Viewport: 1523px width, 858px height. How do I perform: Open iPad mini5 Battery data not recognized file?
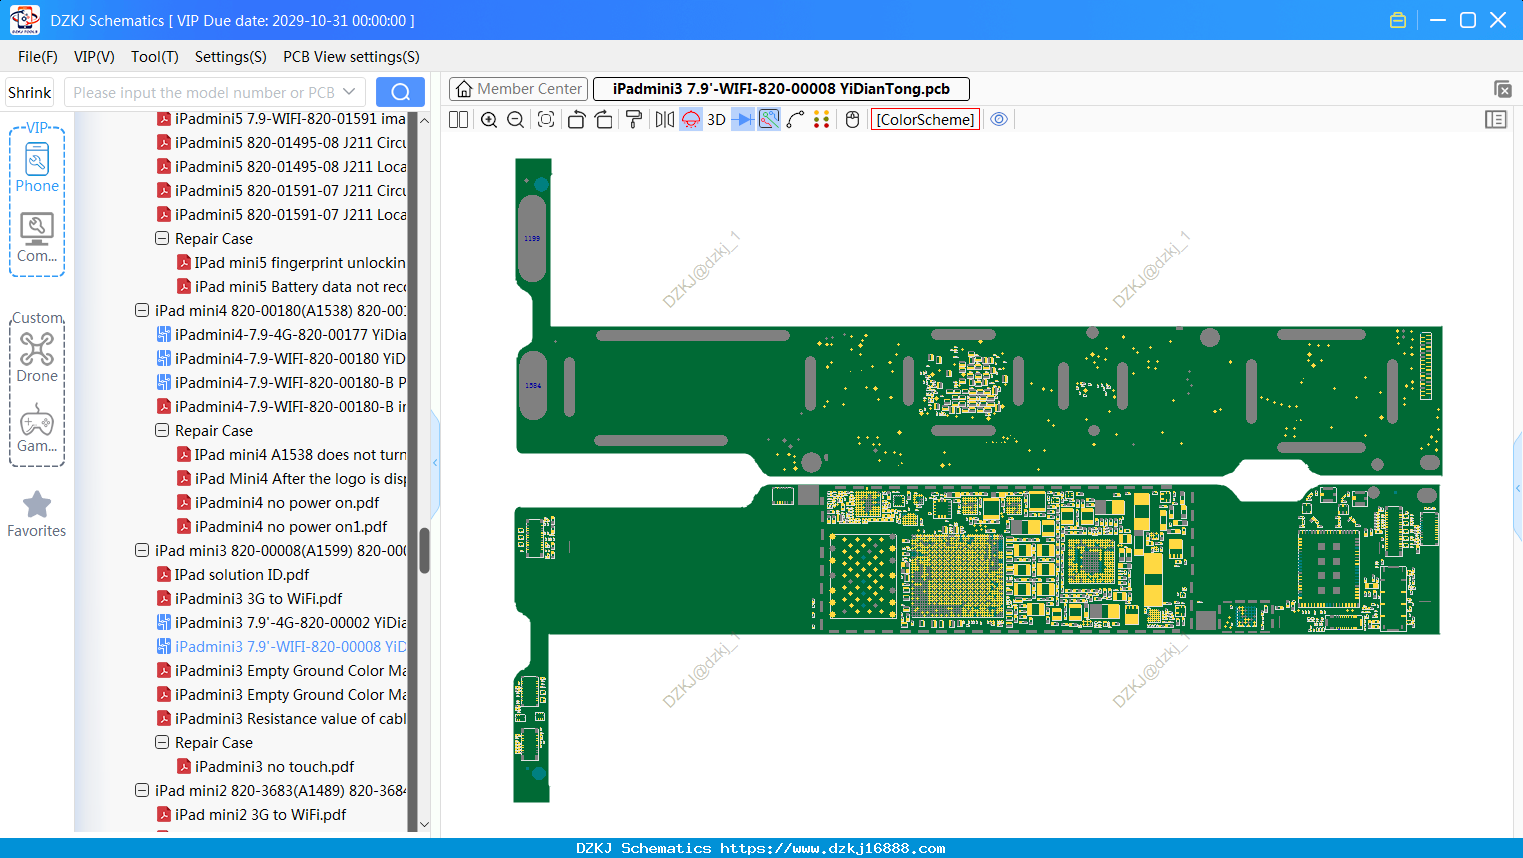tap(292, 287)
